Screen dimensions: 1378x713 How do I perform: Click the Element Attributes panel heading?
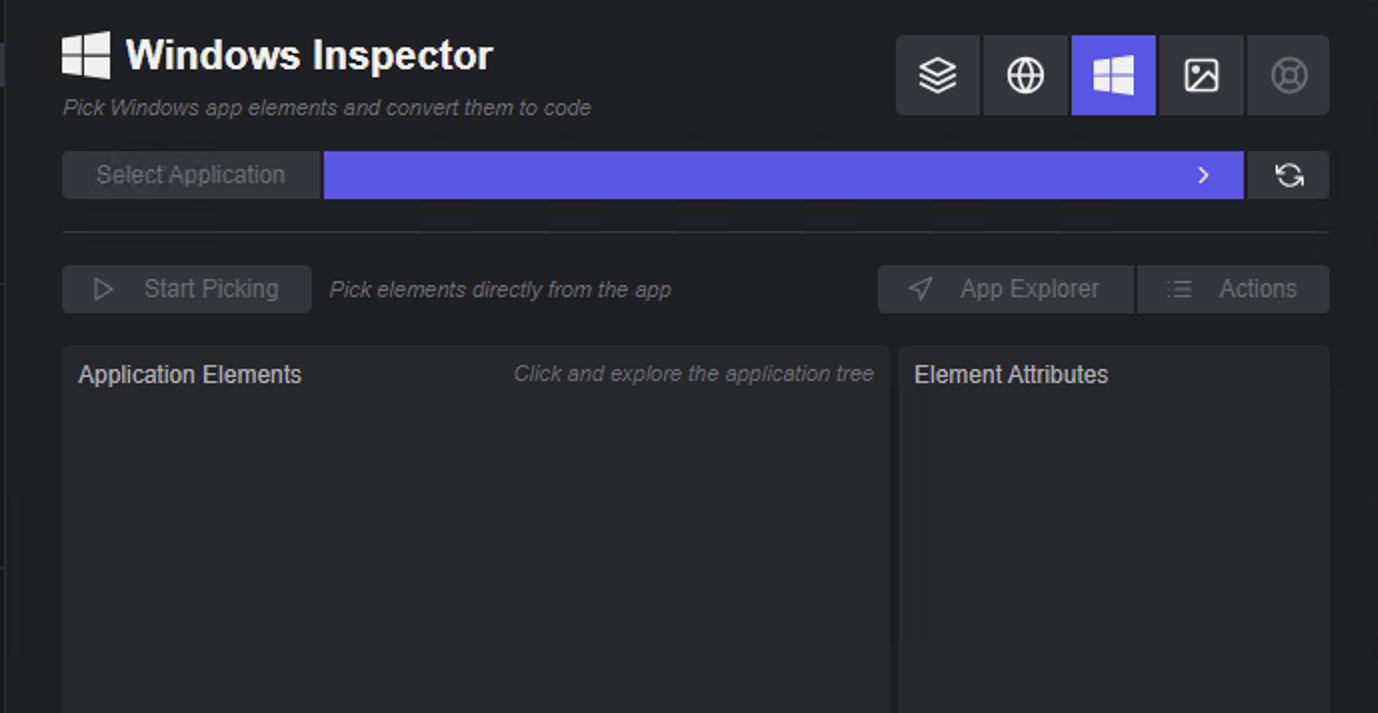point(1011,375)
